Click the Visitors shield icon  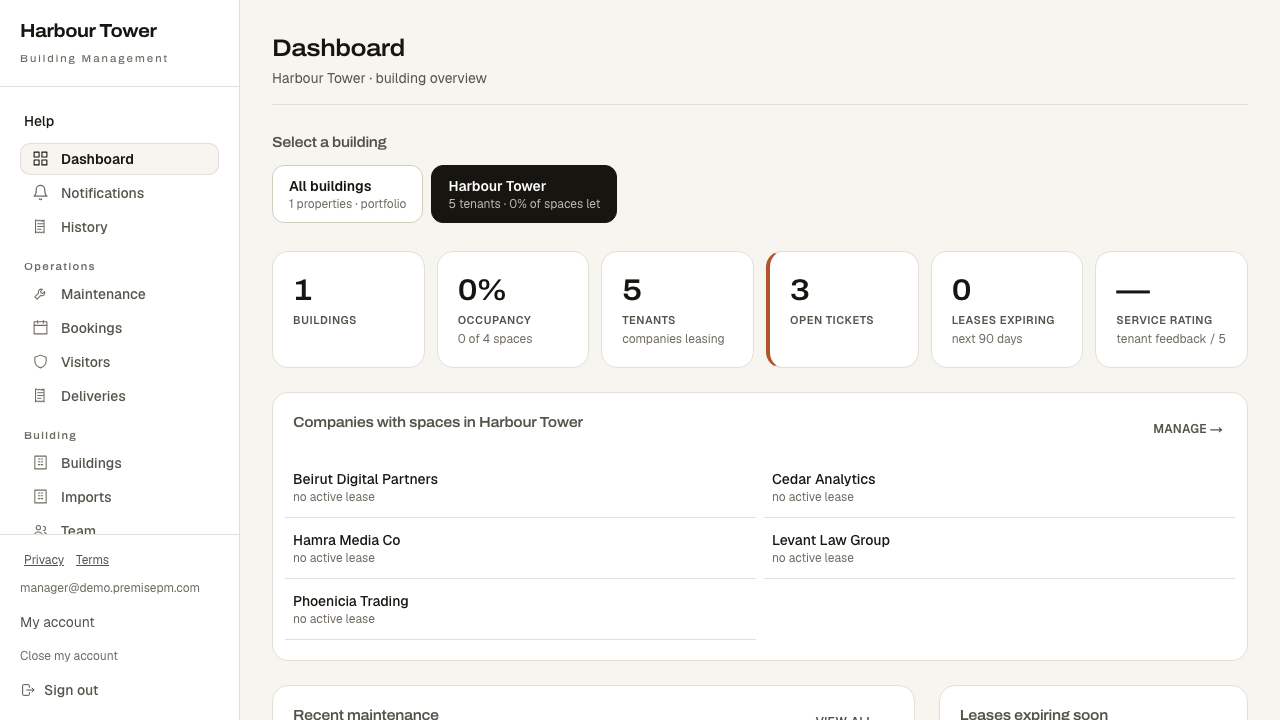[40, 362]
